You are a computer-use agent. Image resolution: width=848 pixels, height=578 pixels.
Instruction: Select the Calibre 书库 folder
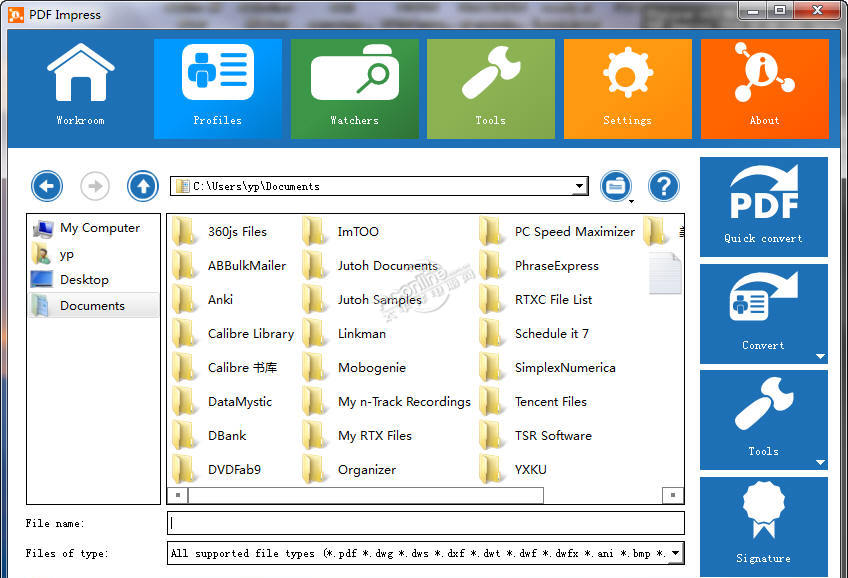[225, 368]
